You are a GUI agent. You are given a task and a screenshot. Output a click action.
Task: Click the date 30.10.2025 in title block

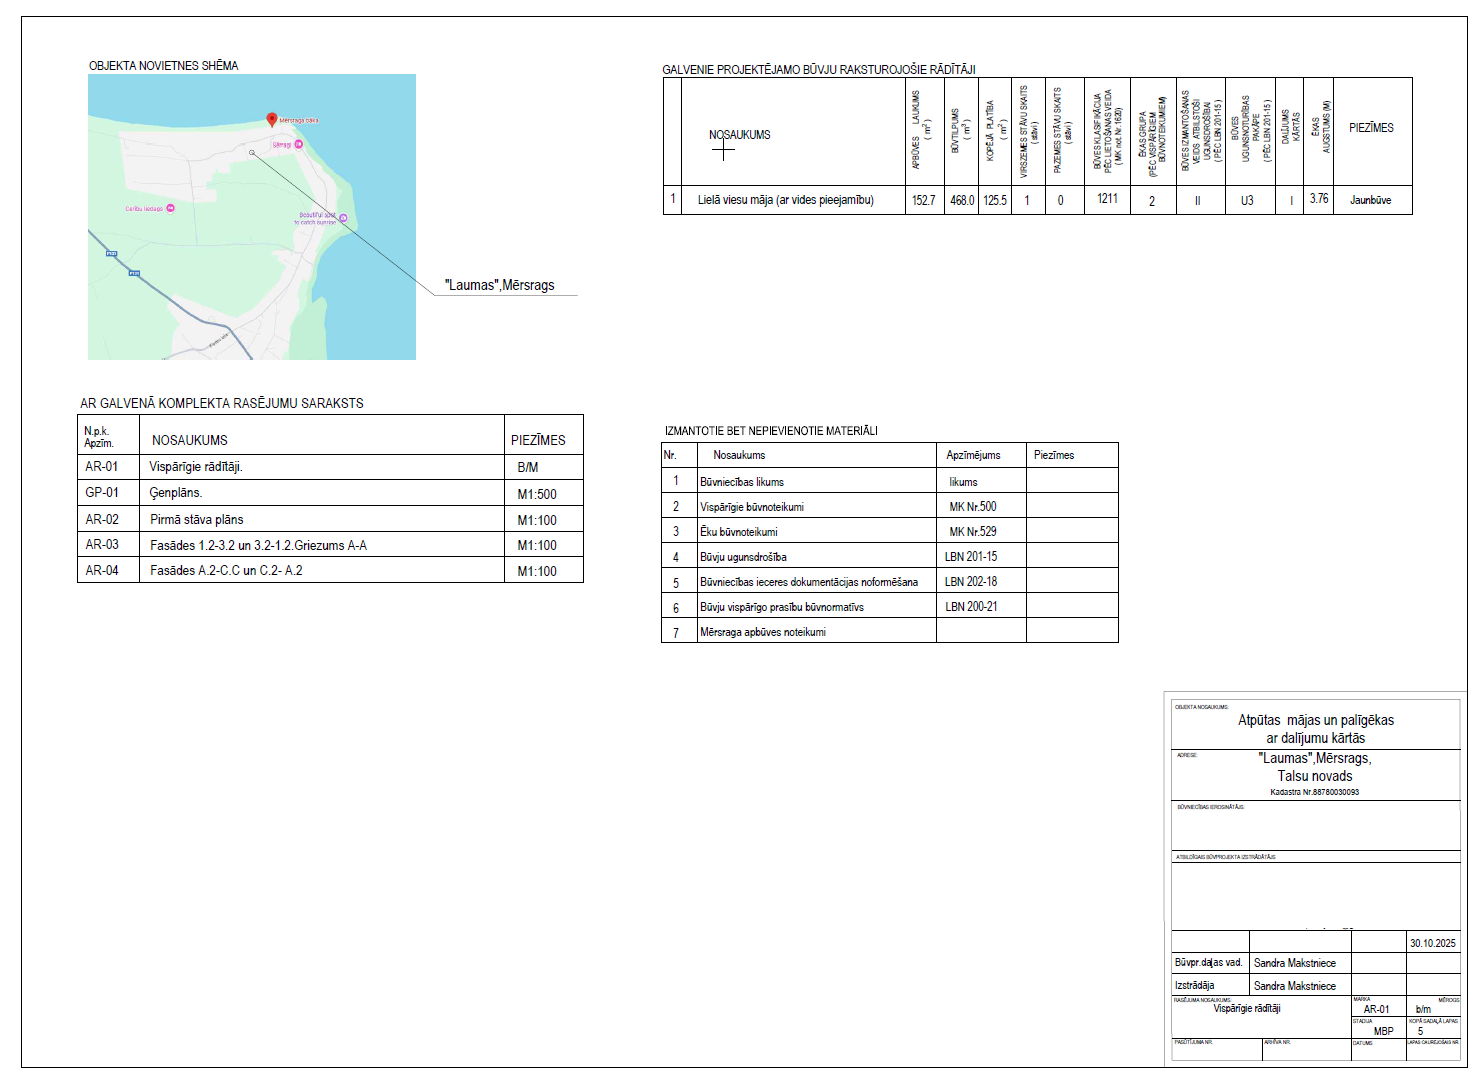tap(1432, 943)
